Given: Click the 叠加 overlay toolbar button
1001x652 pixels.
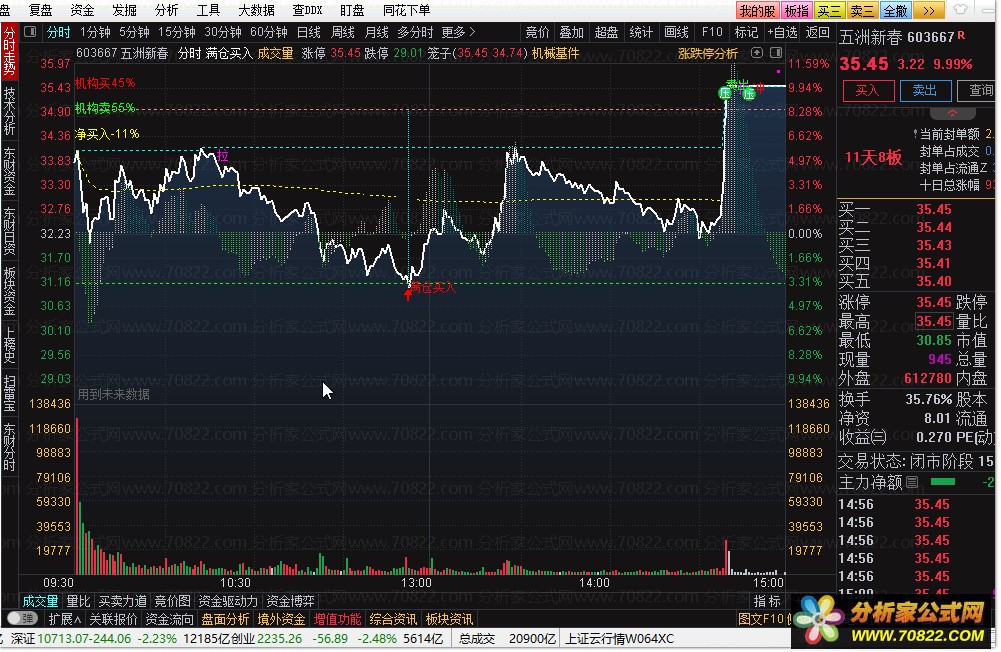Looking at the screenshot, I should [x=571, y=32].
